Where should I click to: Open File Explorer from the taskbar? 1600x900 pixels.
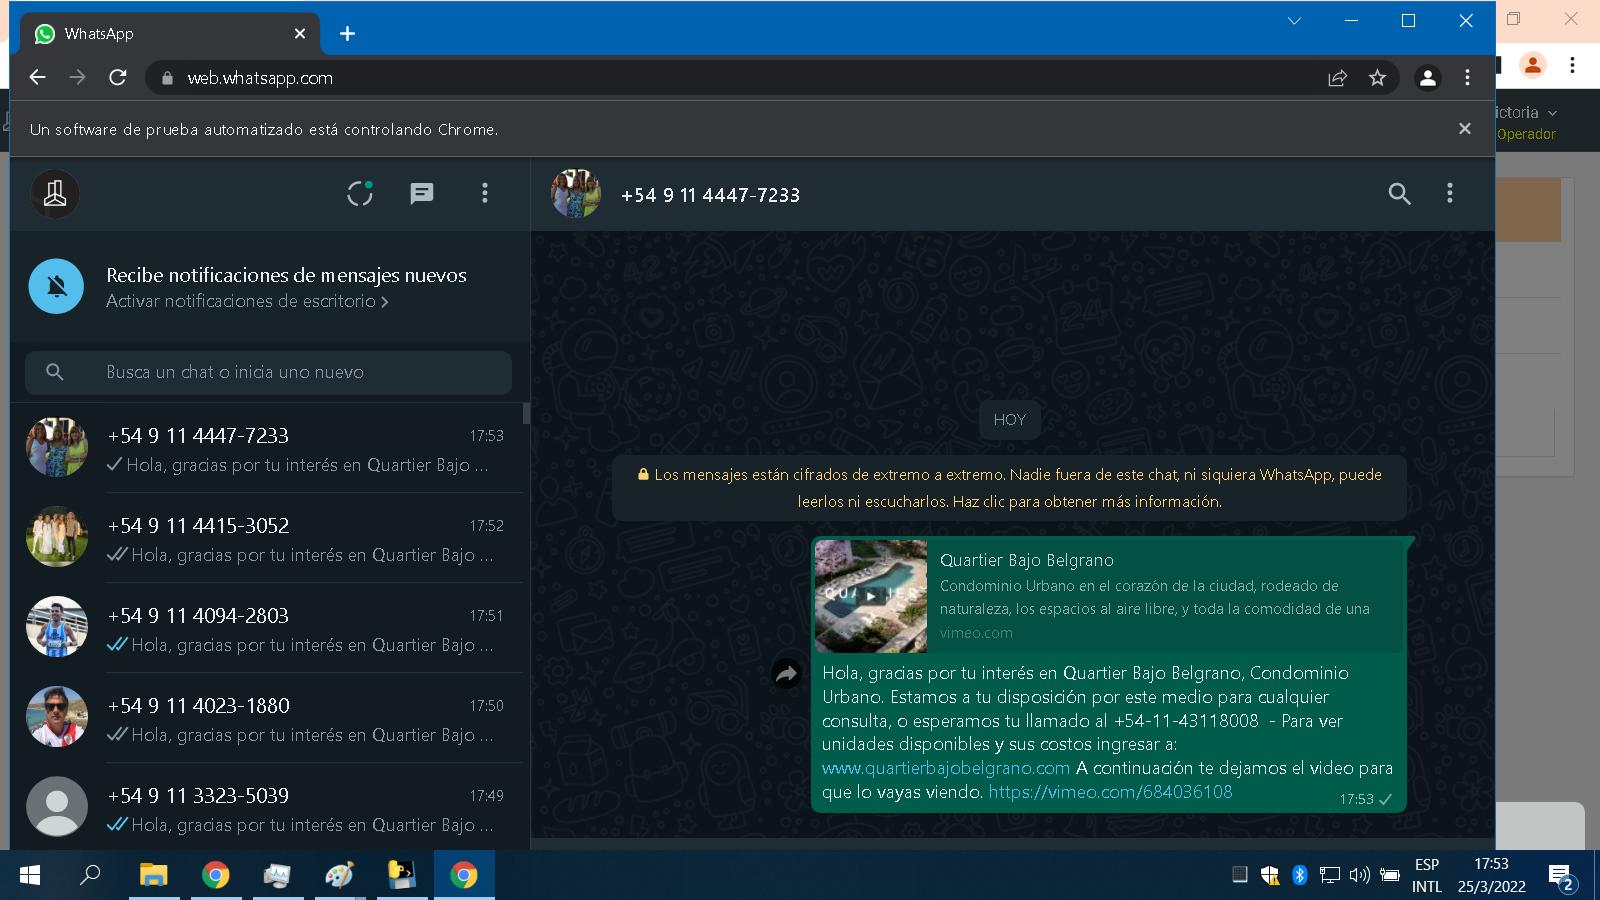pyautogui.click(x=153, y=875)
